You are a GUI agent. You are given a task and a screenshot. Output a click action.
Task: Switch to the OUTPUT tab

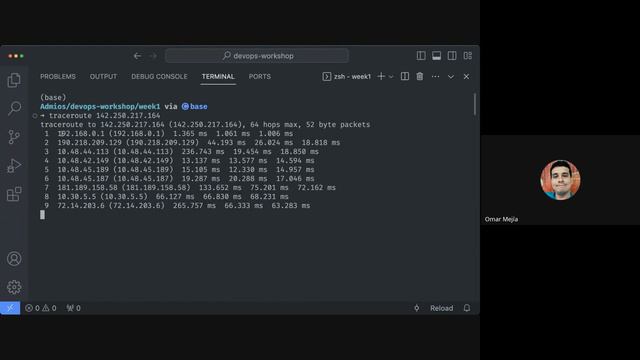pyautogui.click(x=103, y=77)
